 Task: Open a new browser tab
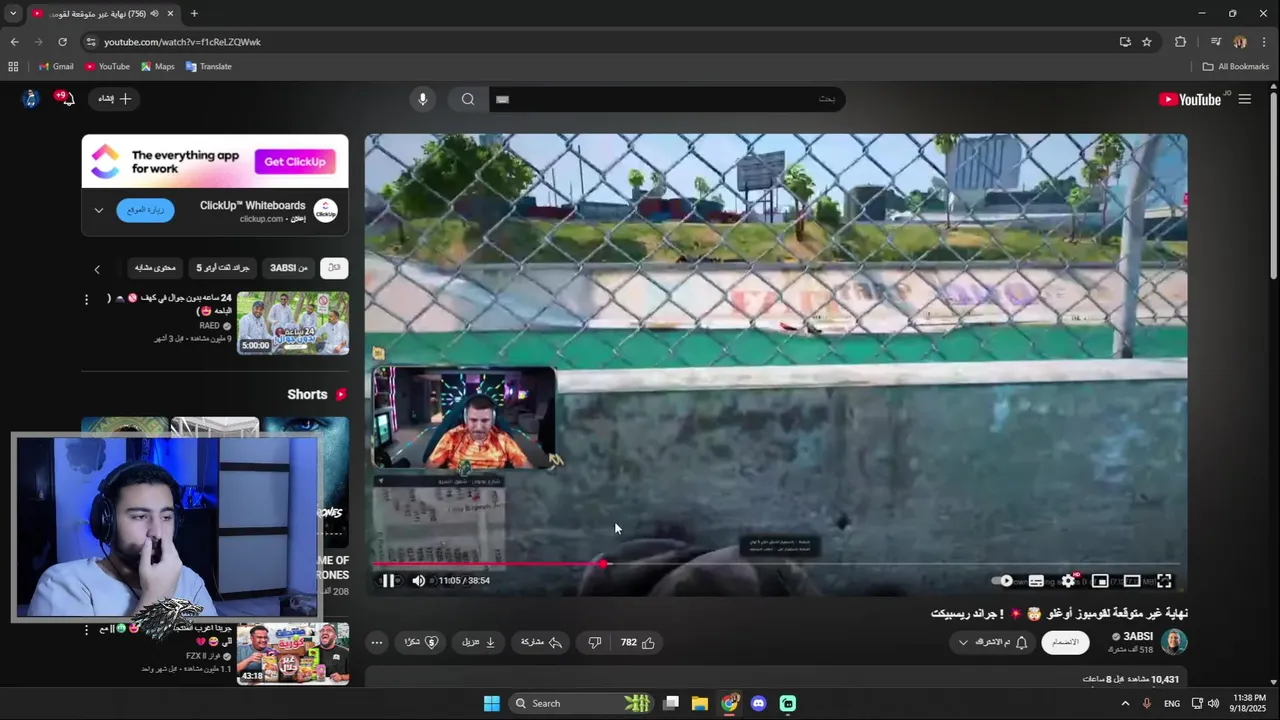coord(194,13)
